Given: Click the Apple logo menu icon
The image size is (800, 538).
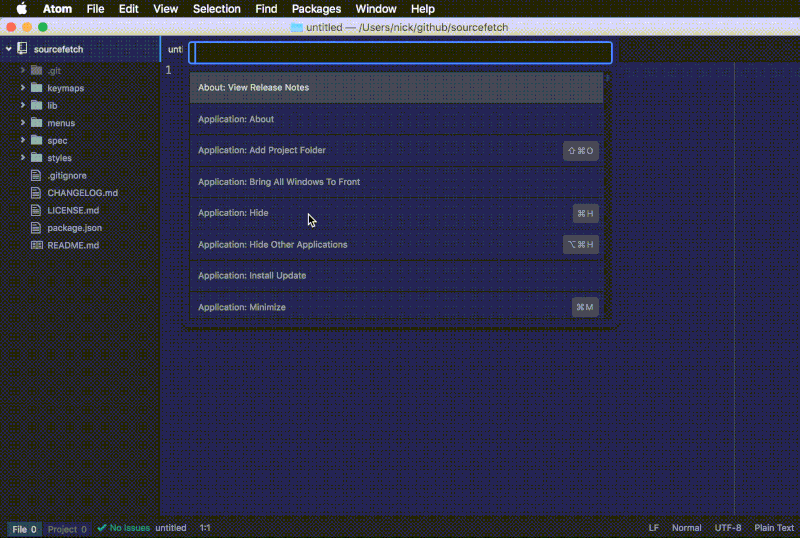Looking at the screenshot, I should (x=21, y=9).
